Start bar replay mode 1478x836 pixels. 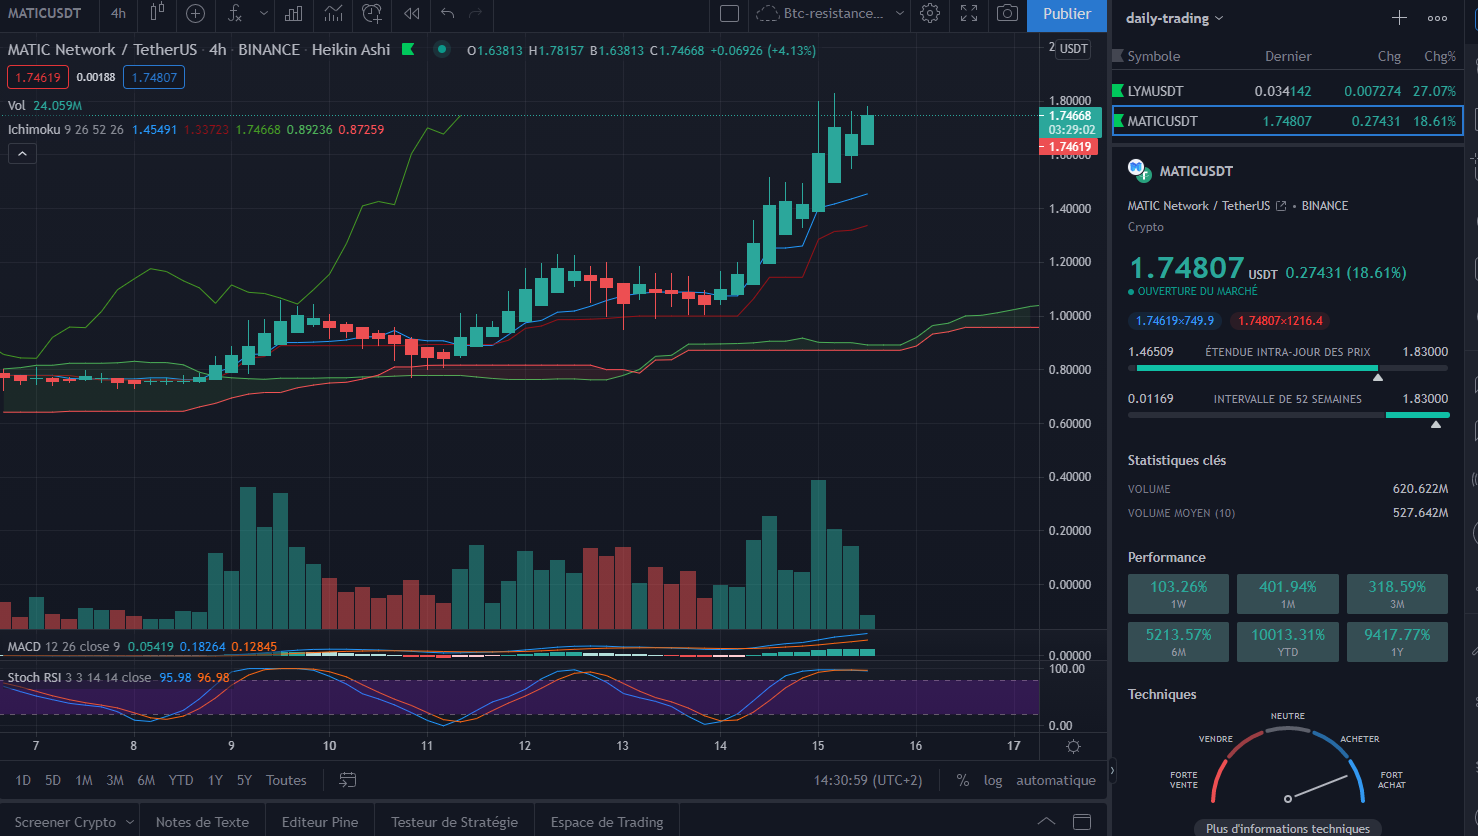411,13
